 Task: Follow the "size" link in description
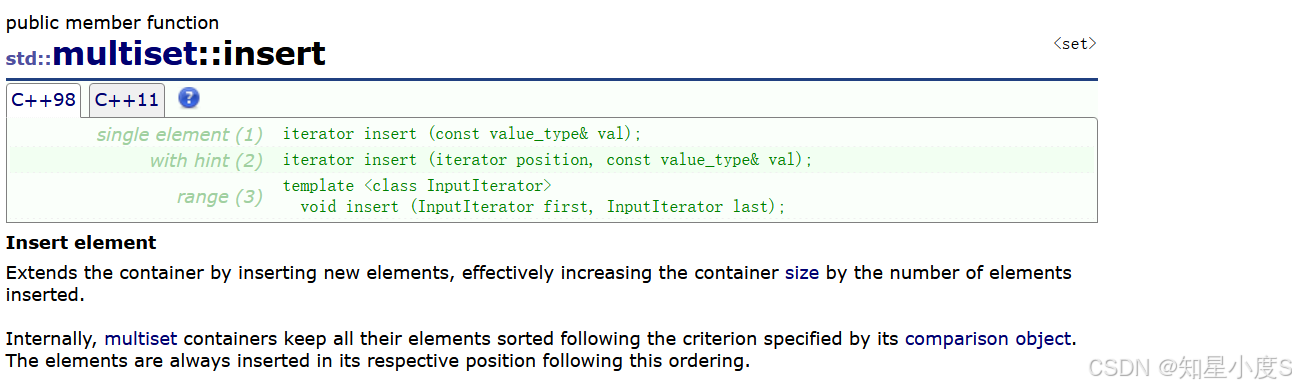[801, 273]
